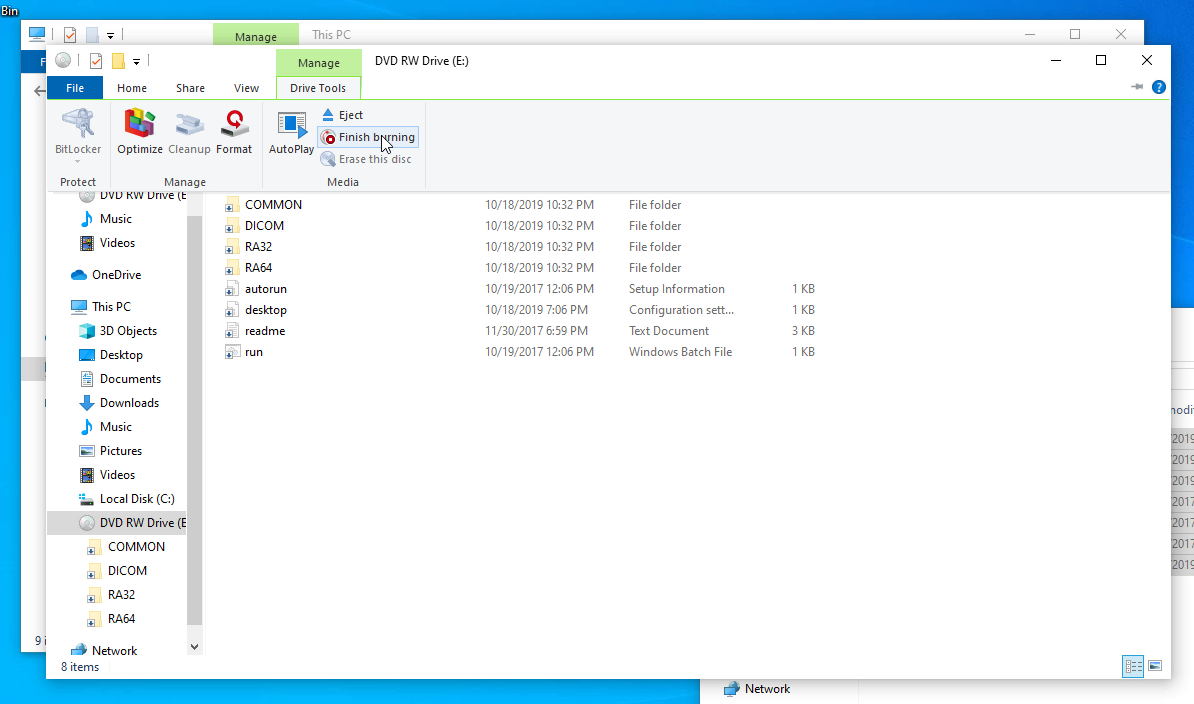Open the Quick Access Toolbar dropdown arrow
The height and width of the screenshot is (704, 1194).
pos(136,61)
